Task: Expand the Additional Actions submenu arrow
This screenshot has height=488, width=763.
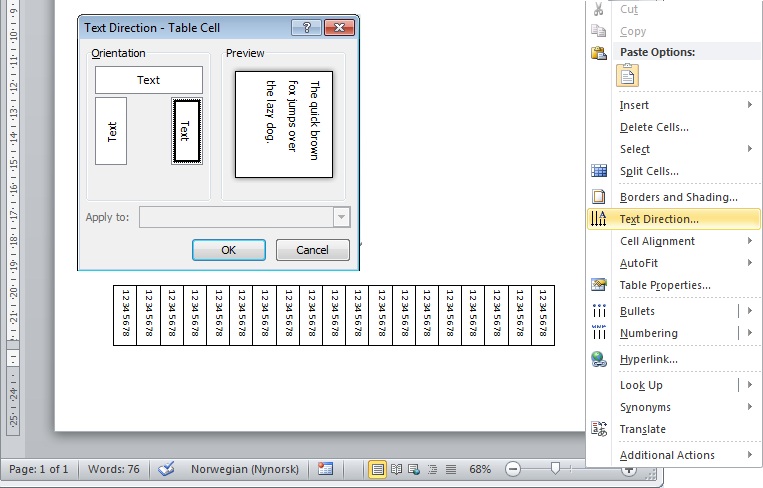Action: click(x=749, y=454)
